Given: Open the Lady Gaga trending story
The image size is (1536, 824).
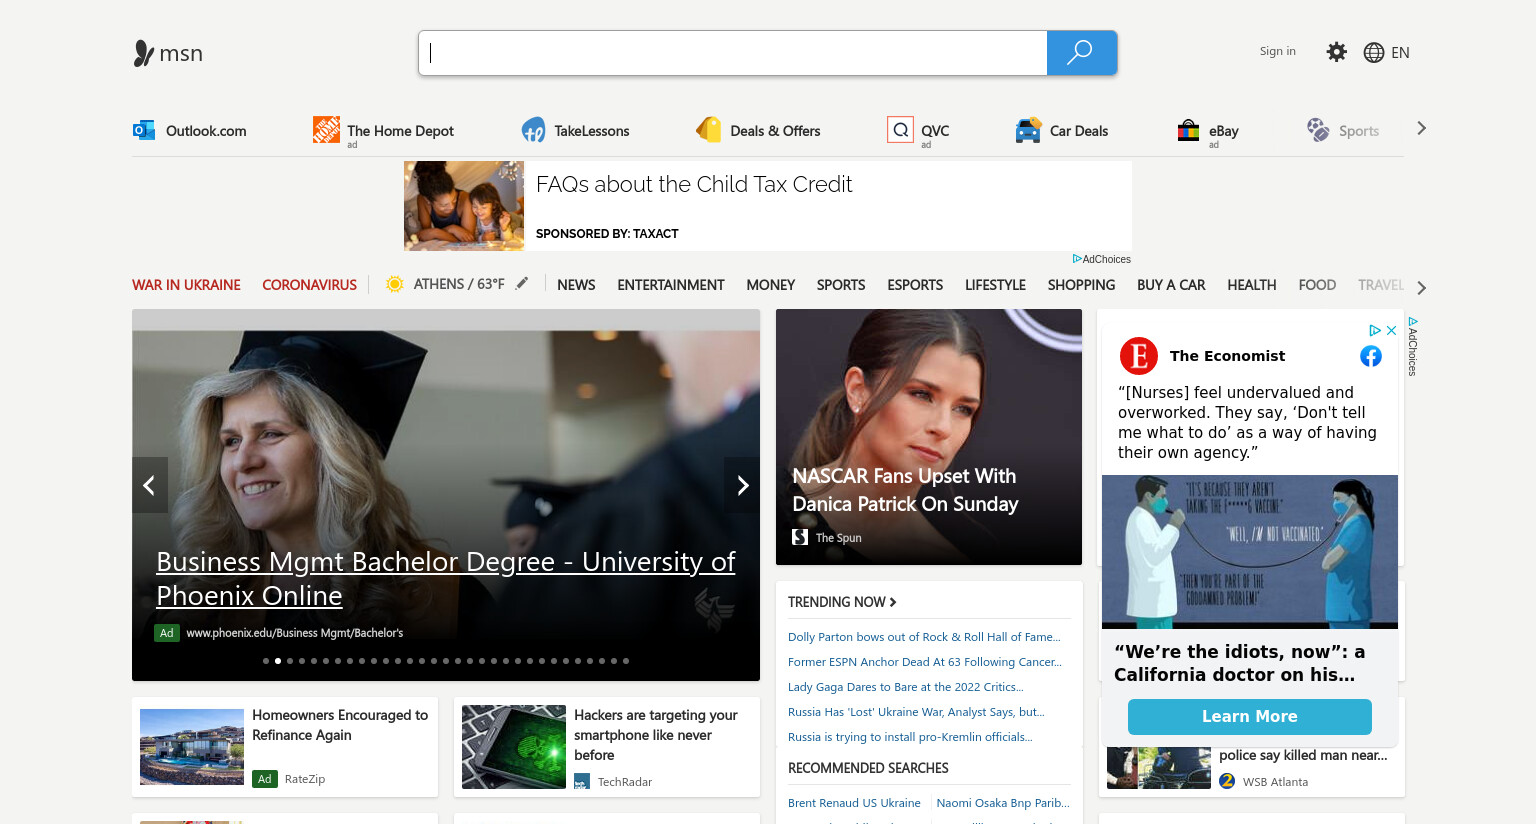Looking at the screenshot, I should pyautogui.click(x=906, y=687).
